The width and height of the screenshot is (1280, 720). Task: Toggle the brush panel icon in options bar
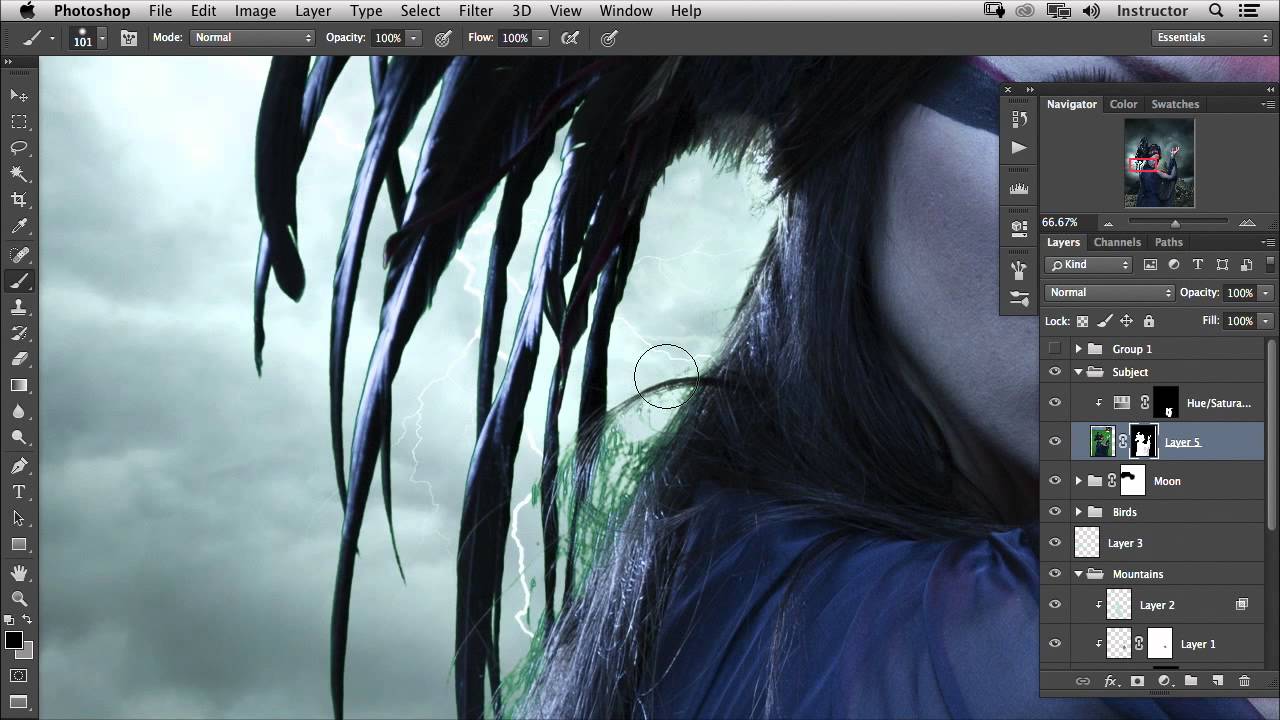click(129, 38)
